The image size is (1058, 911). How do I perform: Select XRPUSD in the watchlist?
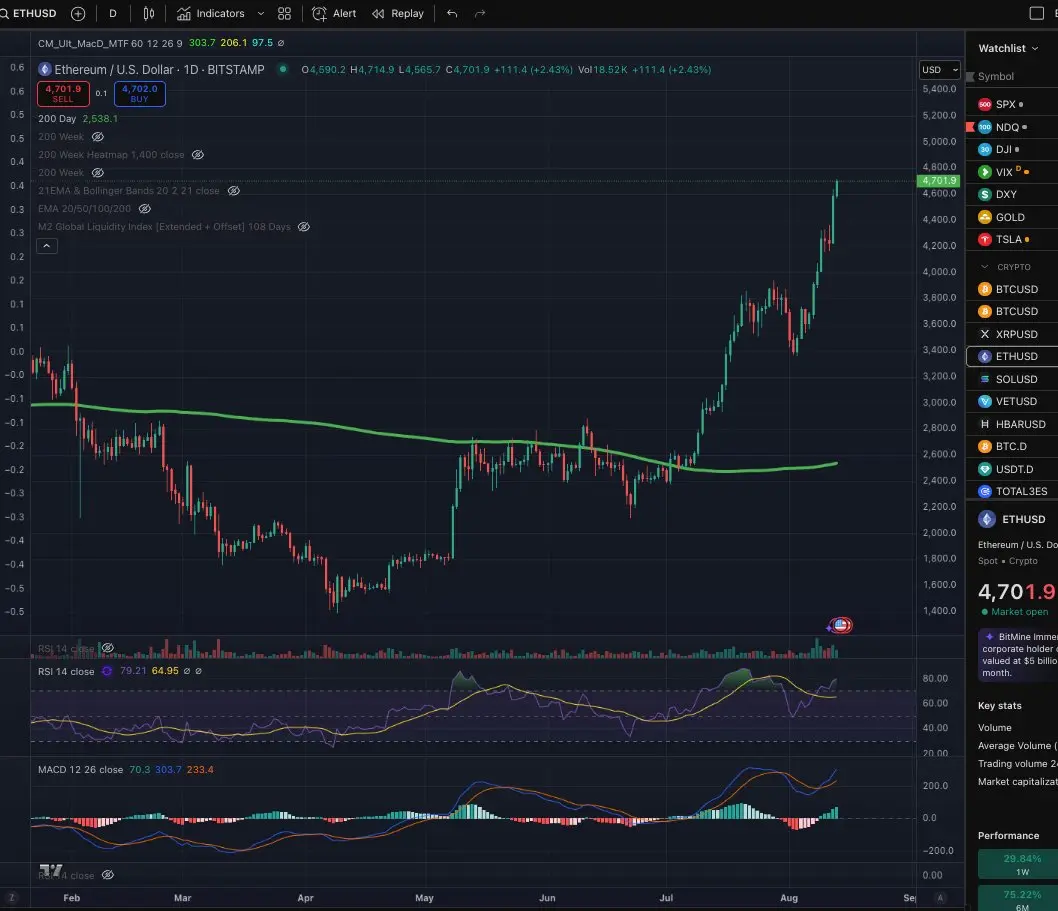[x=1012, y=334]
